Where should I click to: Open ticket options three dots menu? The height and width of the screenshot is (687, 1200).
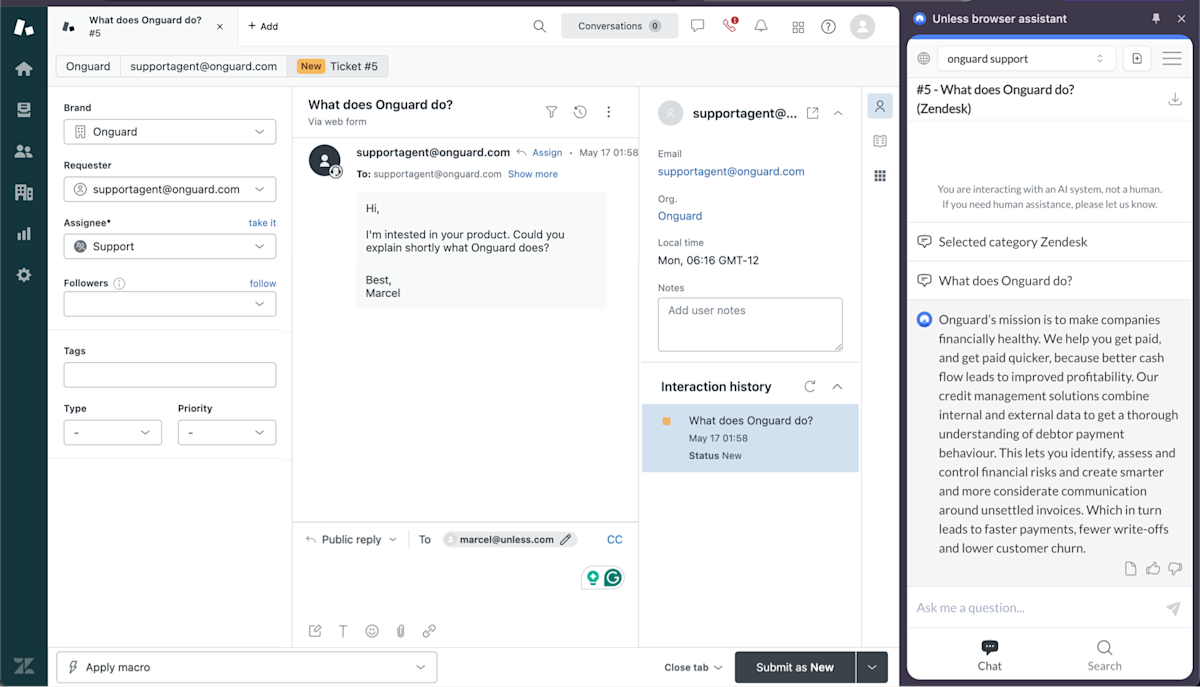click(x=608, y=112)
